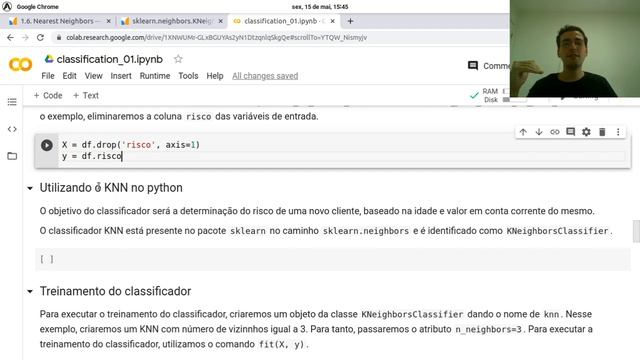Run the code cell with df.drop
Screen dimensions: 640x360
[x=47, y=145]
